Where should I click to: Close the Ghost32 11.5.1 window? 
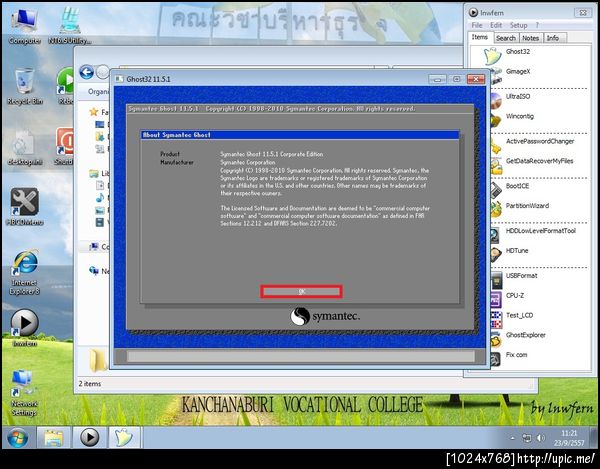(x=476, y=79)
